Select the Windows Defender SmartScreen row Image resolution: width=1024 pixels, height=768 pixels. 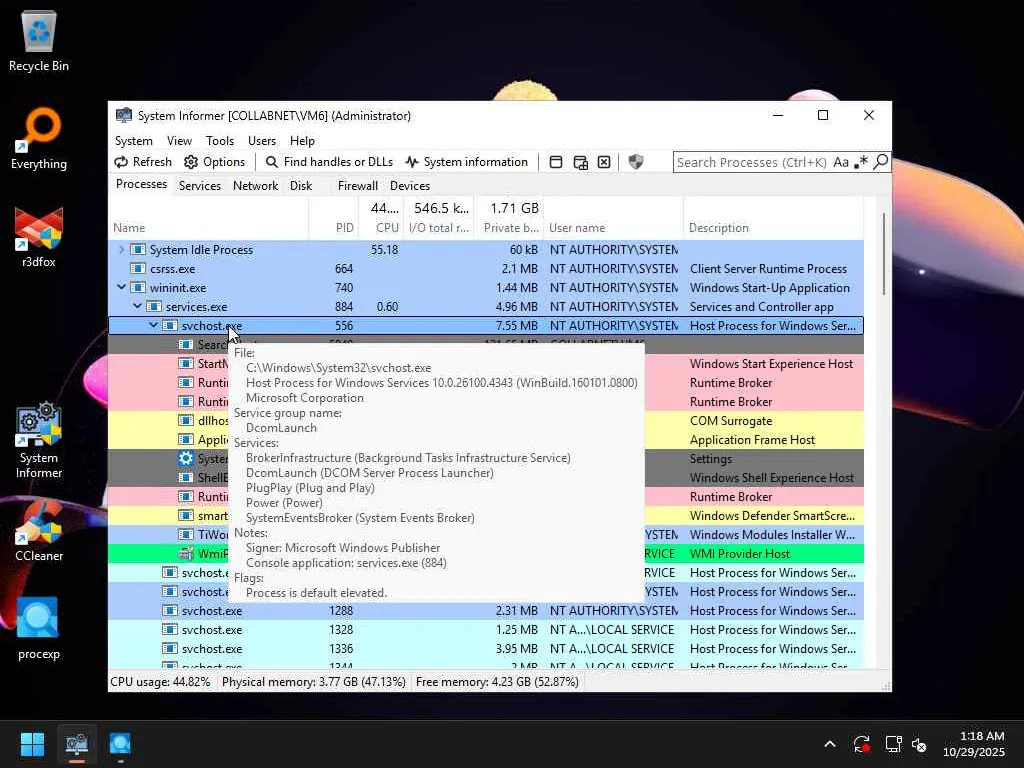click(x=486, y=516)
